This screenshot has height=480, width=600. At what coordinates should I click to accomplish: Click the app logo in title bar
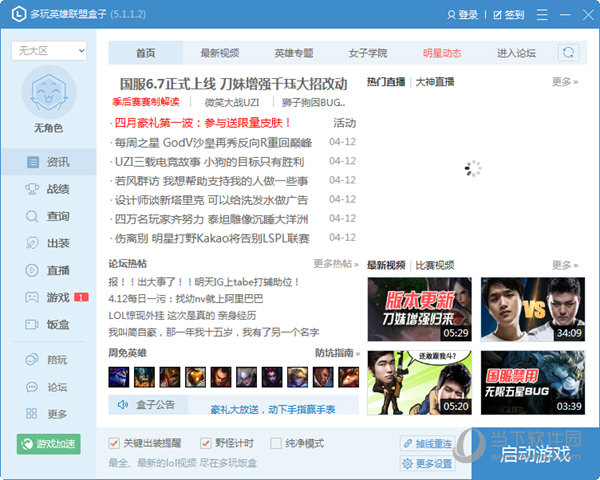(18, 15)
